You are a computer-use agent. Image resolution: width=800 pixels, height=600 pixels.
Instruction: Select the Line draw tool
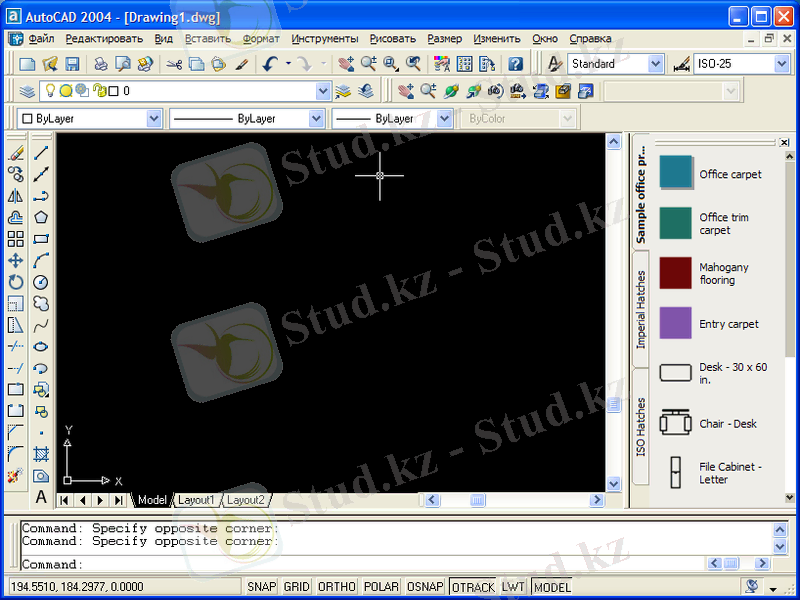[x=41, y=153]
